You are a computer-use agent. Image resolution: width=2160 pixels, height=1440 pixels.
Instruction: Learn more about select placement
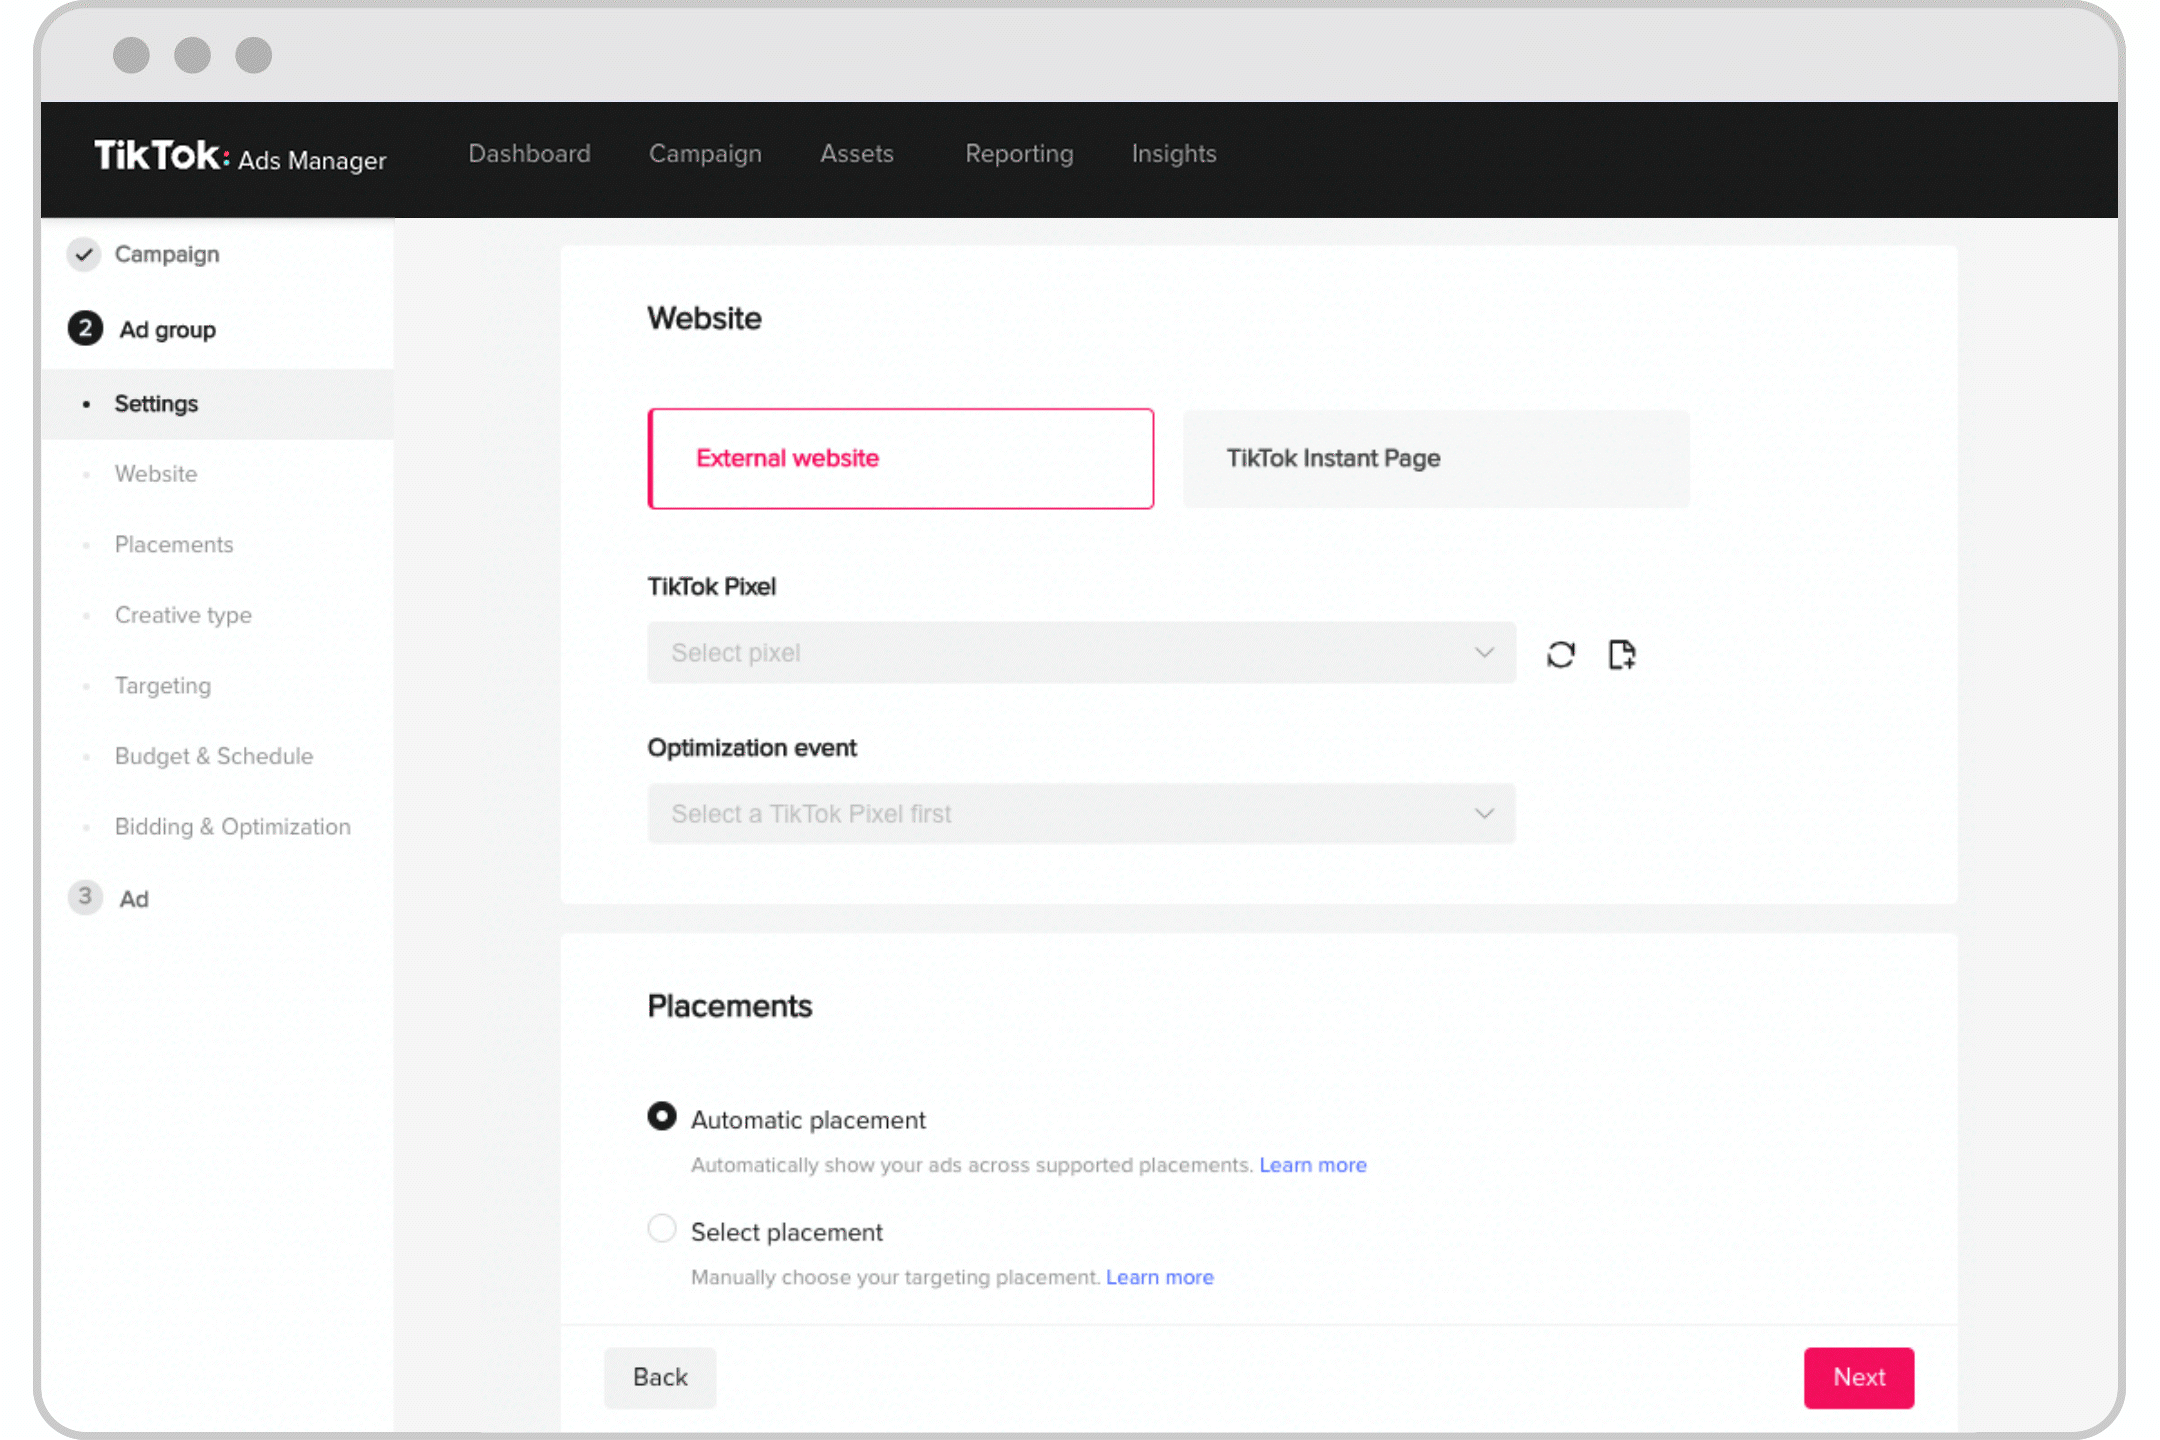click(x=1160, y=1278)
